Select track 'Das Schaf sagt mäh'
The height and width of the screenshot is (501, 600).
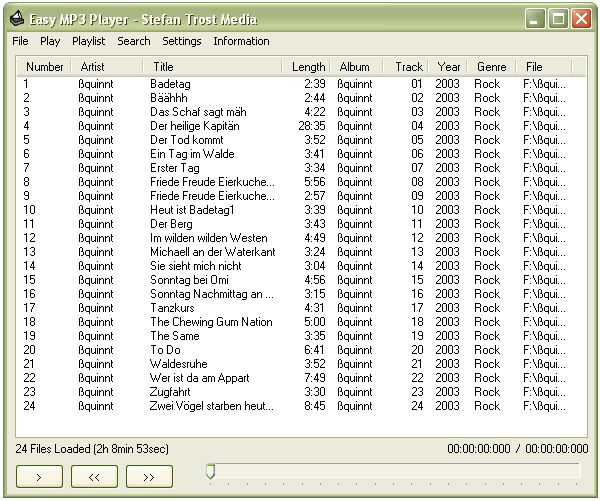coord(197,112)
